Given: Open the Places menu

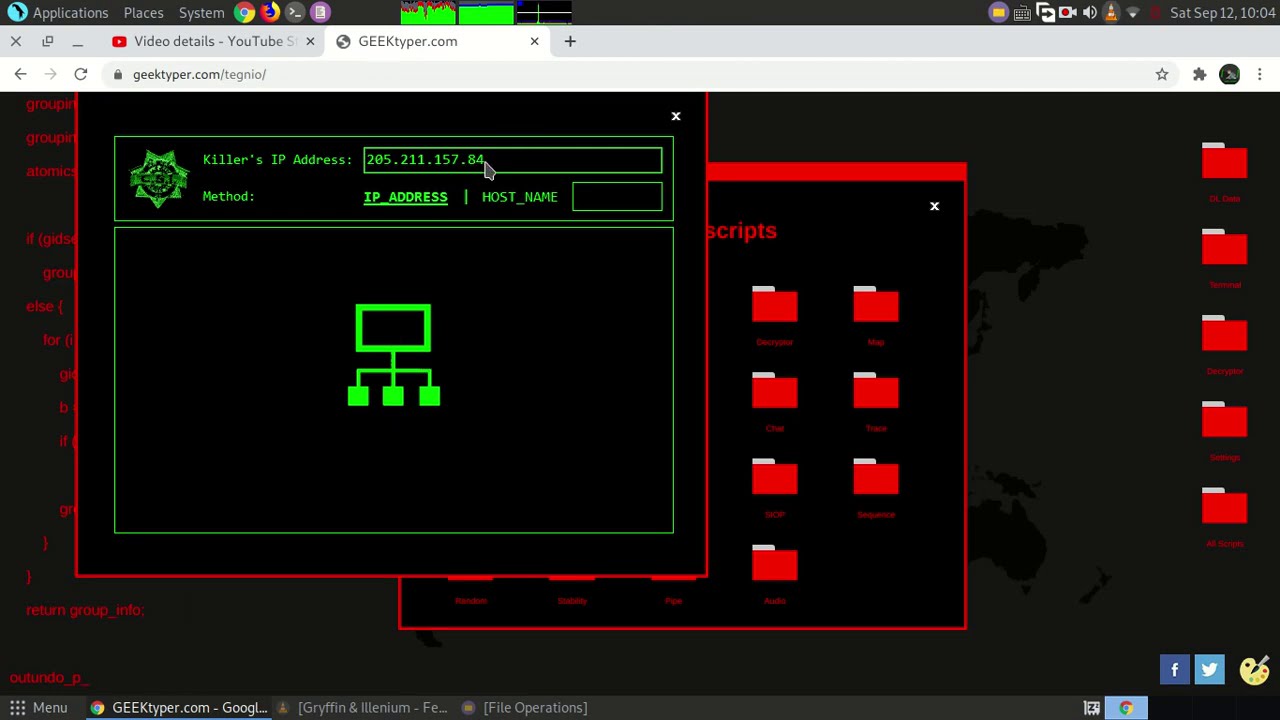Looking at the screenshot, I should tap(143, 12).
